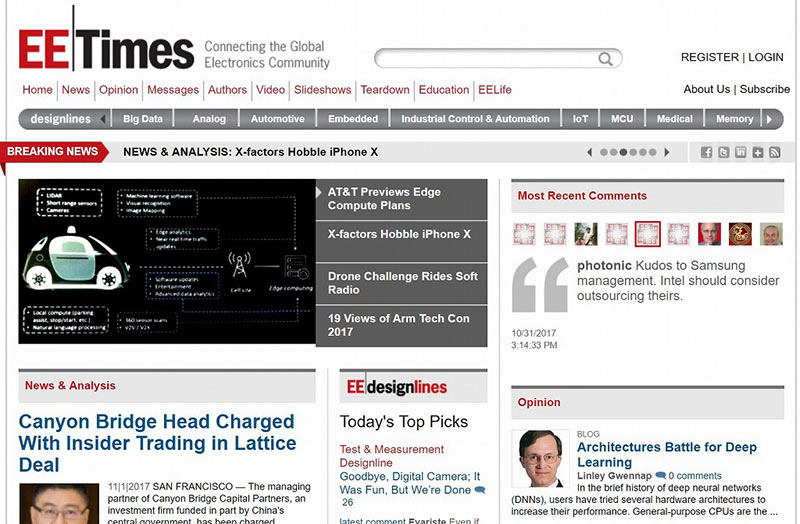The width and height of the screenshot is (800, 524).
Task: Click the search magnifier icon
Action: coord(606,59)
